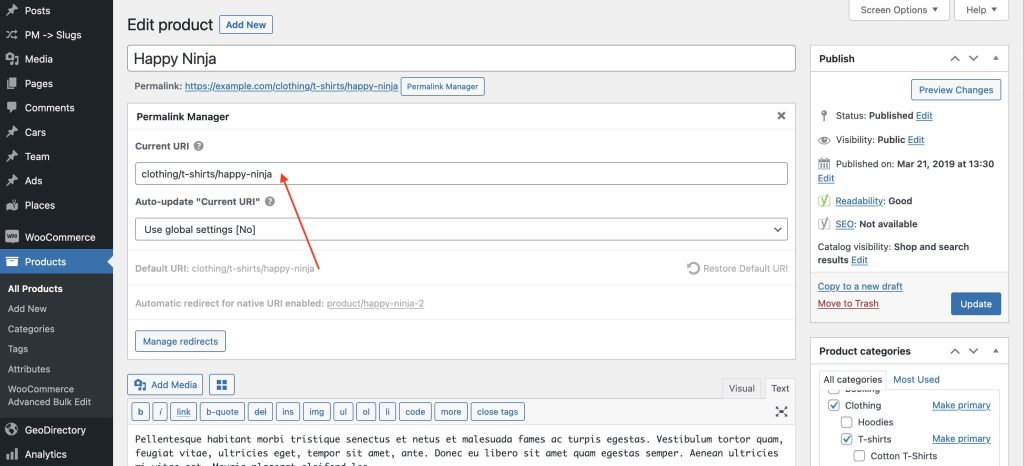Image resolution: width=1024 pixels, height=466 pixels.
Task: Collapse the Product categories panel toggle
Action: (x=996, y=351)
